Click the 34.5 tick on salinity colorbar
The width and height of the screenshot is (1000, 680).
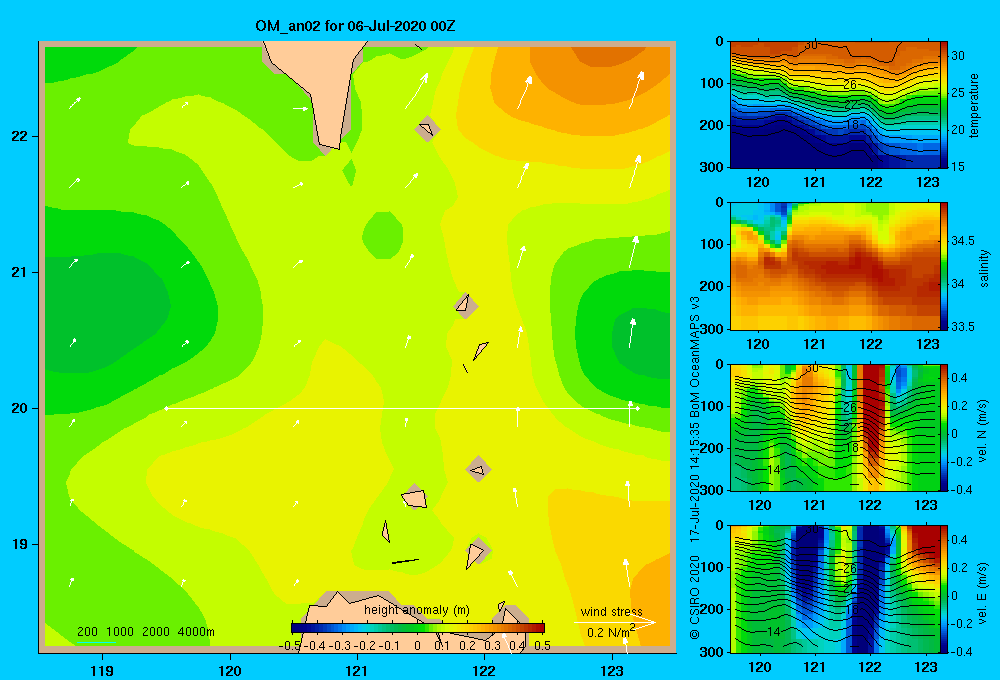(x=963, y=240)
